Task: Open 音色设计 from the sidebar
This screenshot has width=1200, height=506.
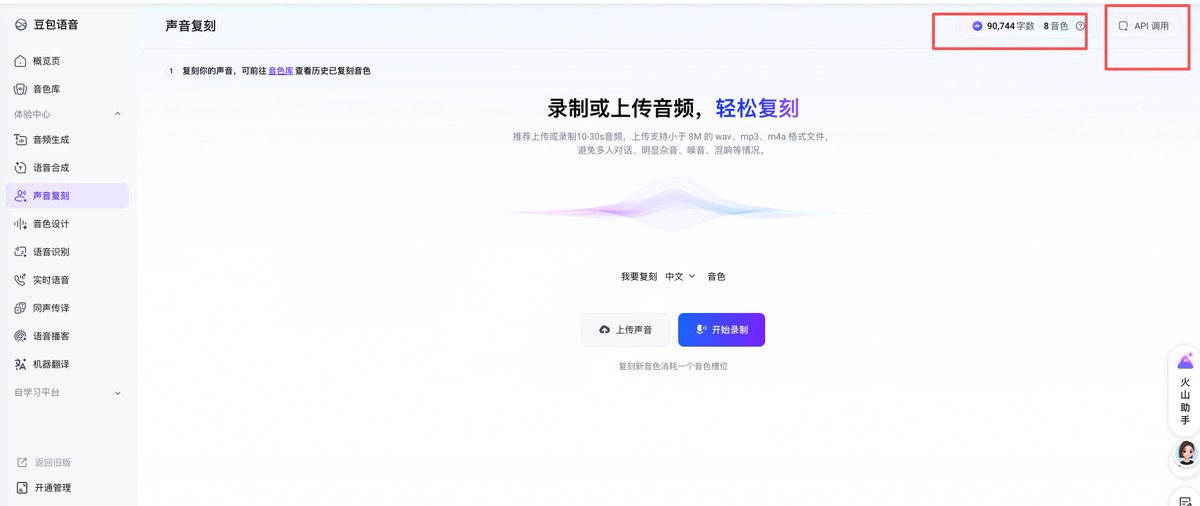Action: (x=67, y=224)
